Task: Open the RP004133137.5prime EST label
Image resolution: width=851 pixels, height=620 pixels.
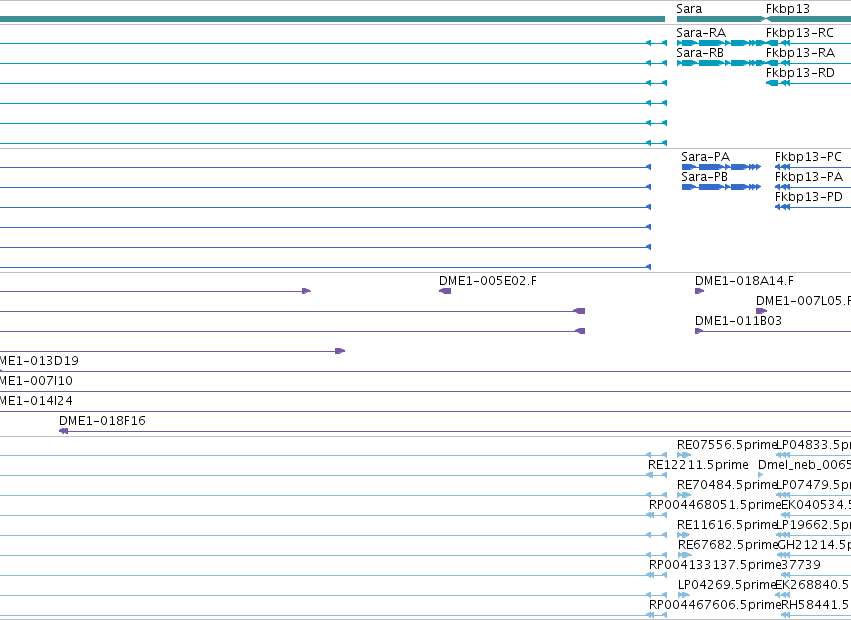Action: [715, 565]
